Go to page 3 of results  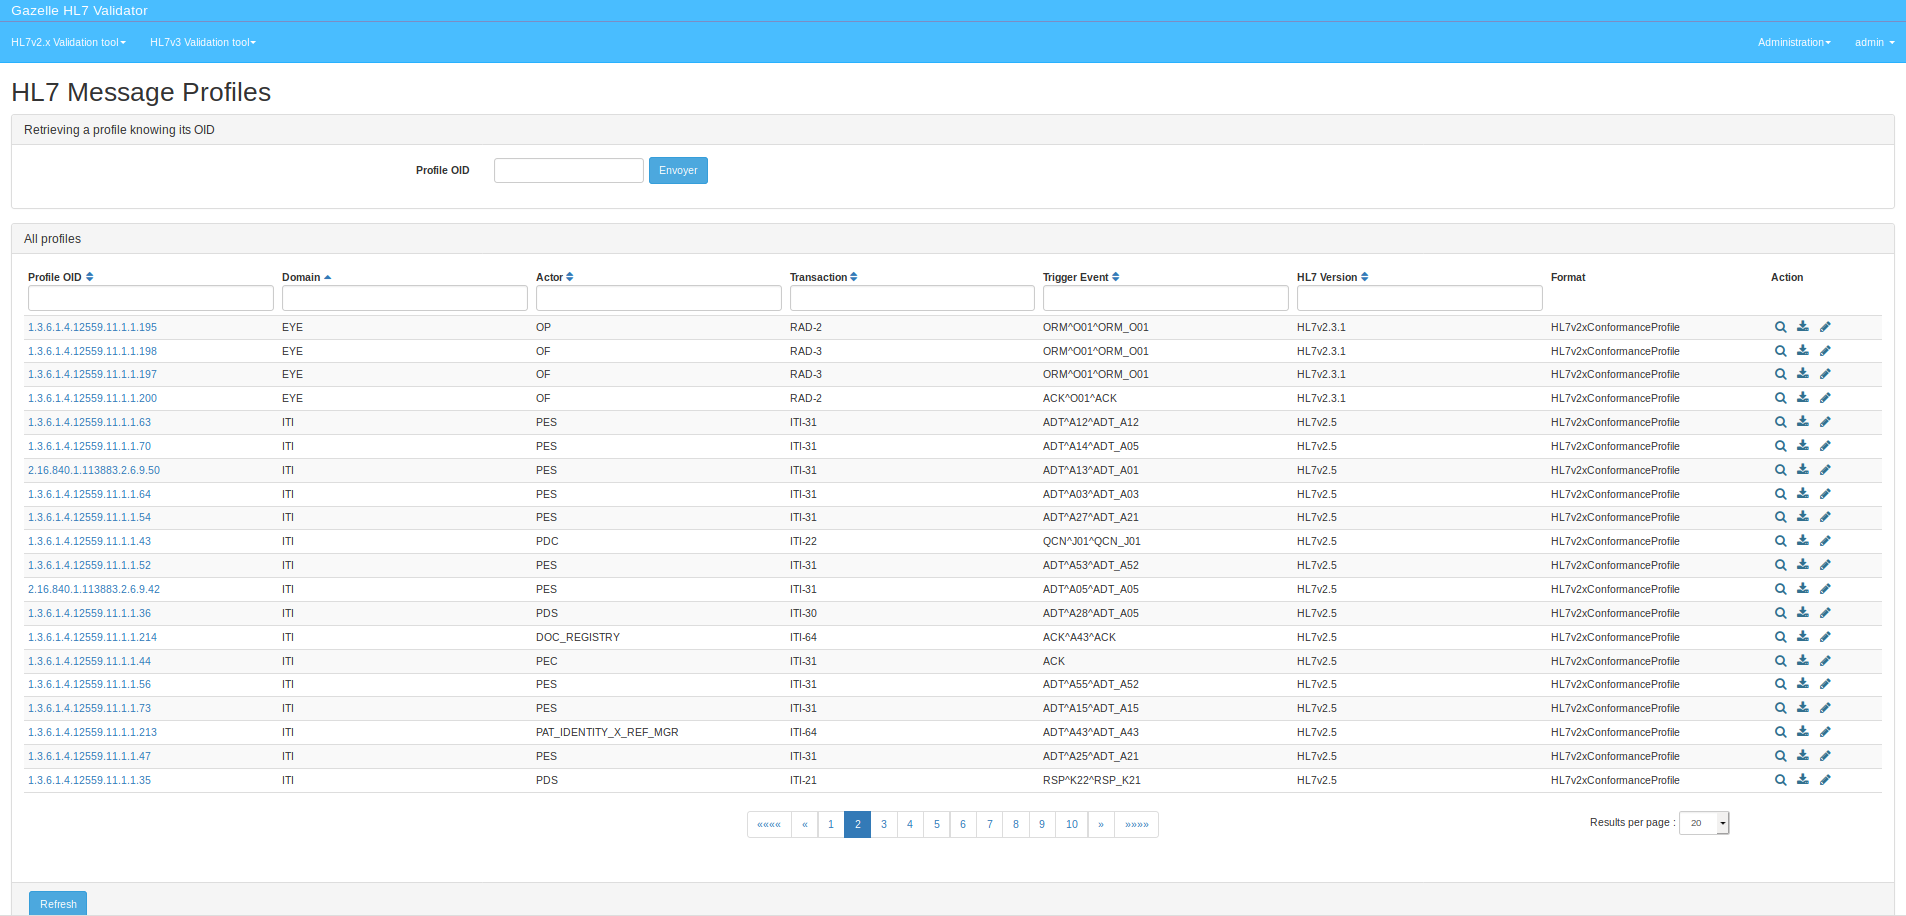(884, 824)
